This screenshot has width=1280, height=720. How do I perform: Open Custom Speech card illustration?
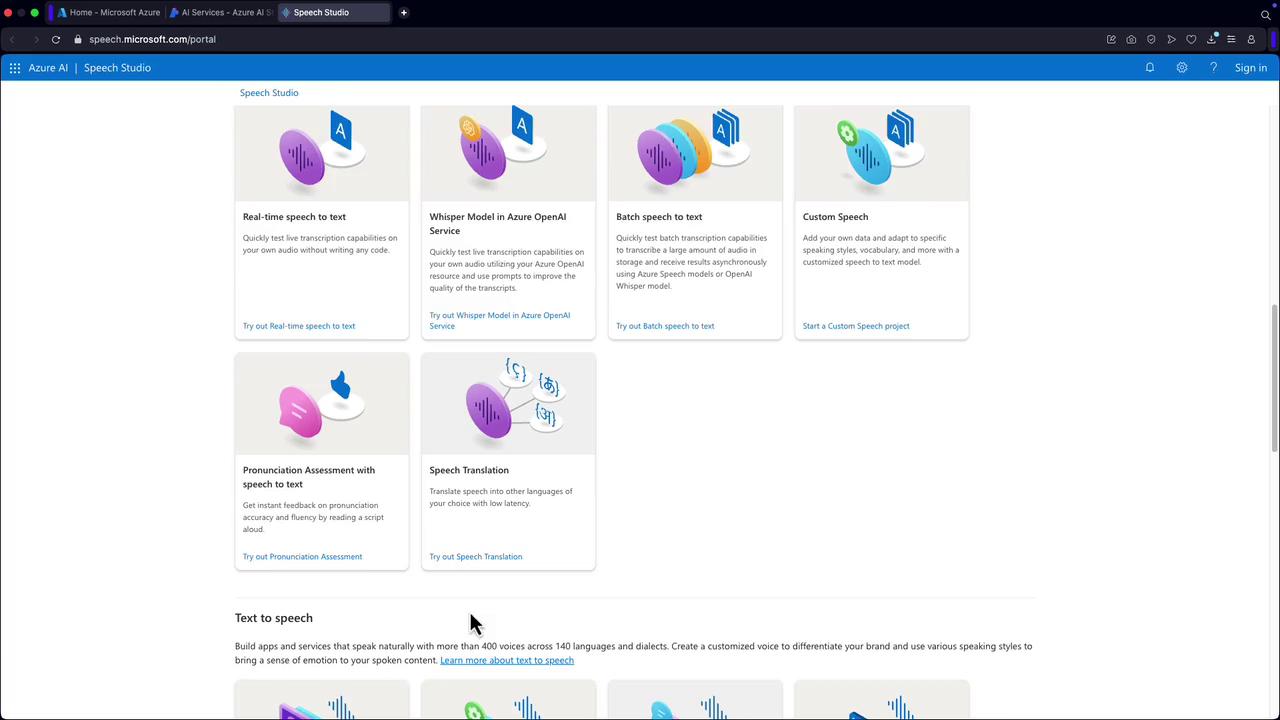[x=882, y=153]
